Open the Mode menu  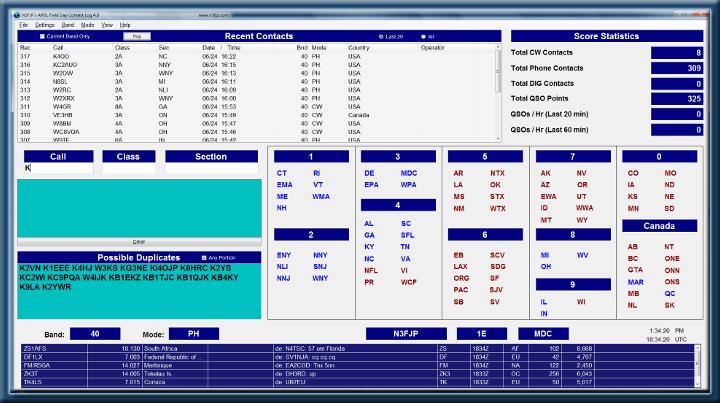pos(87,25)
